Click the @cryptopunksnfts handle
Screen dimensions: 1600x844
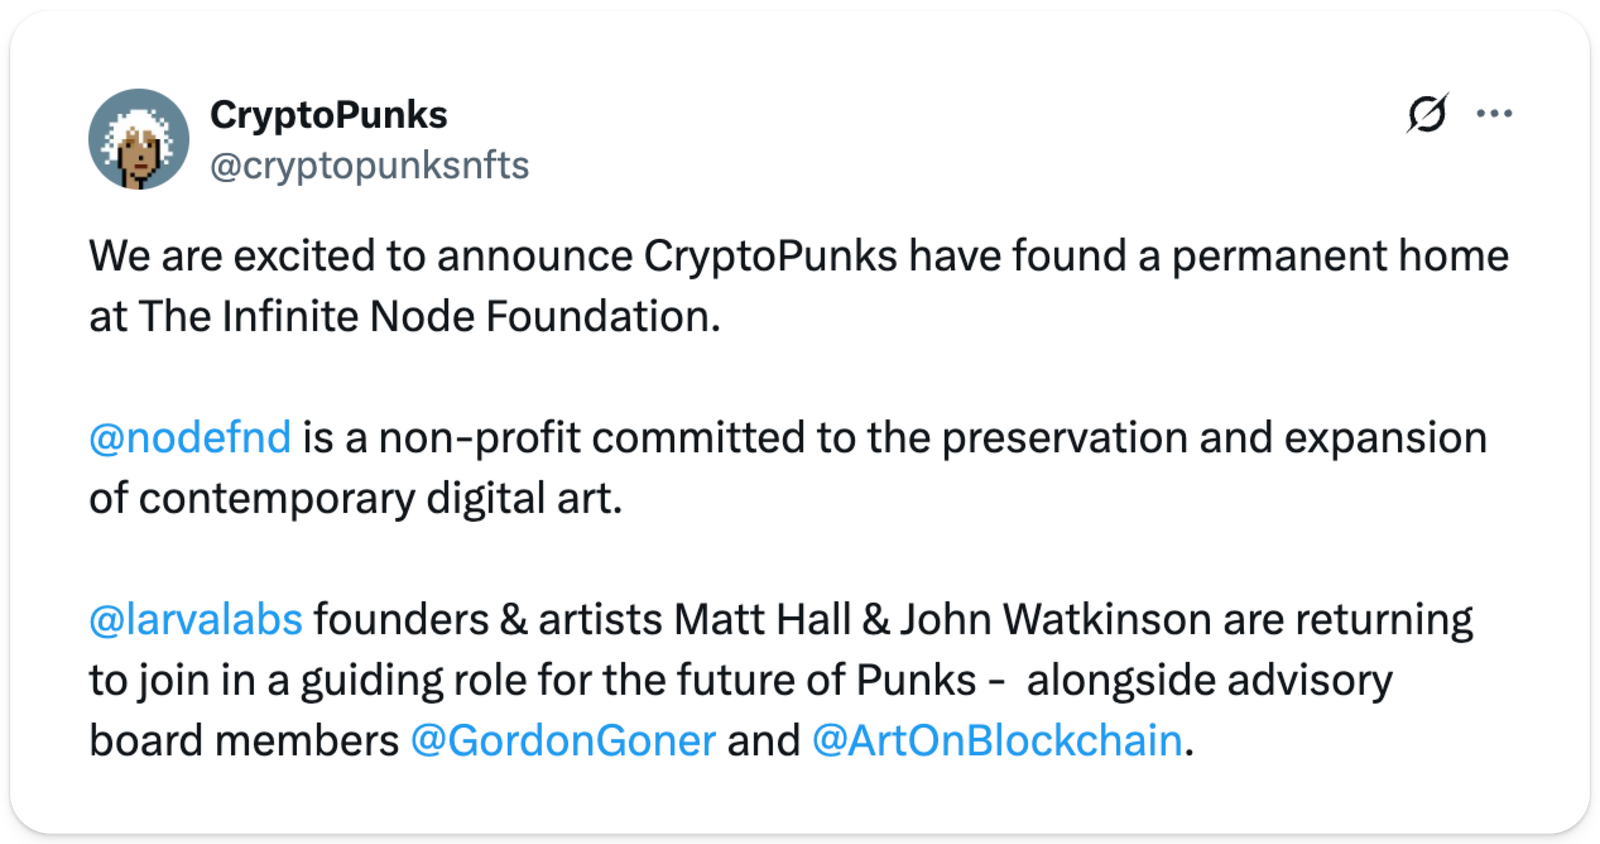[369, 165]
